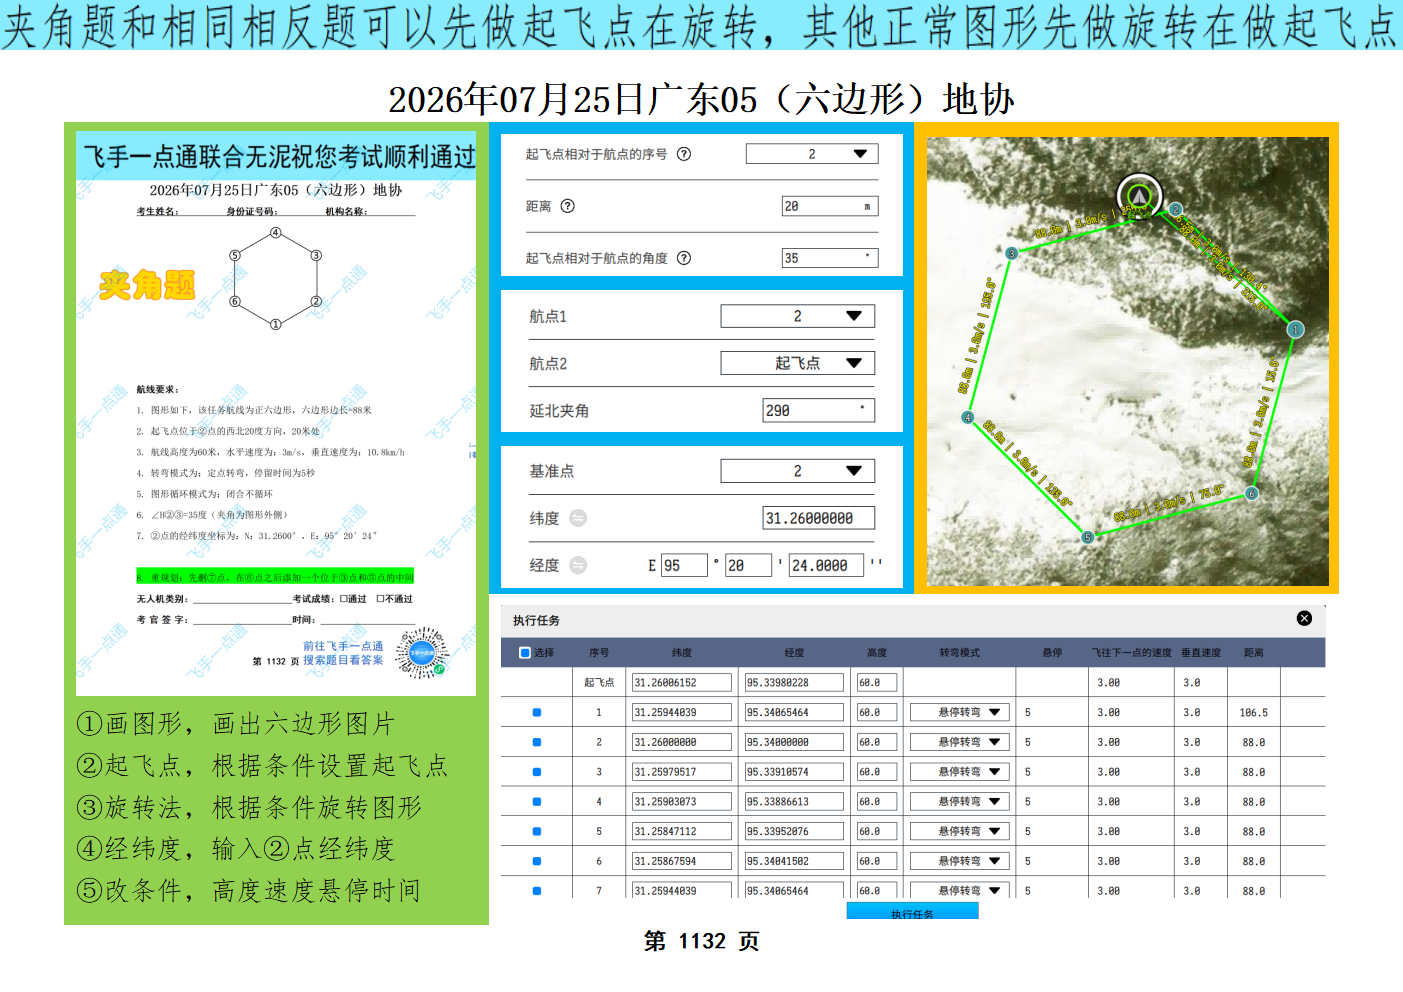The image size is (1403, 992).
Task: Click the hexagon diagram on the exam sheet
Action: [276, 279]
